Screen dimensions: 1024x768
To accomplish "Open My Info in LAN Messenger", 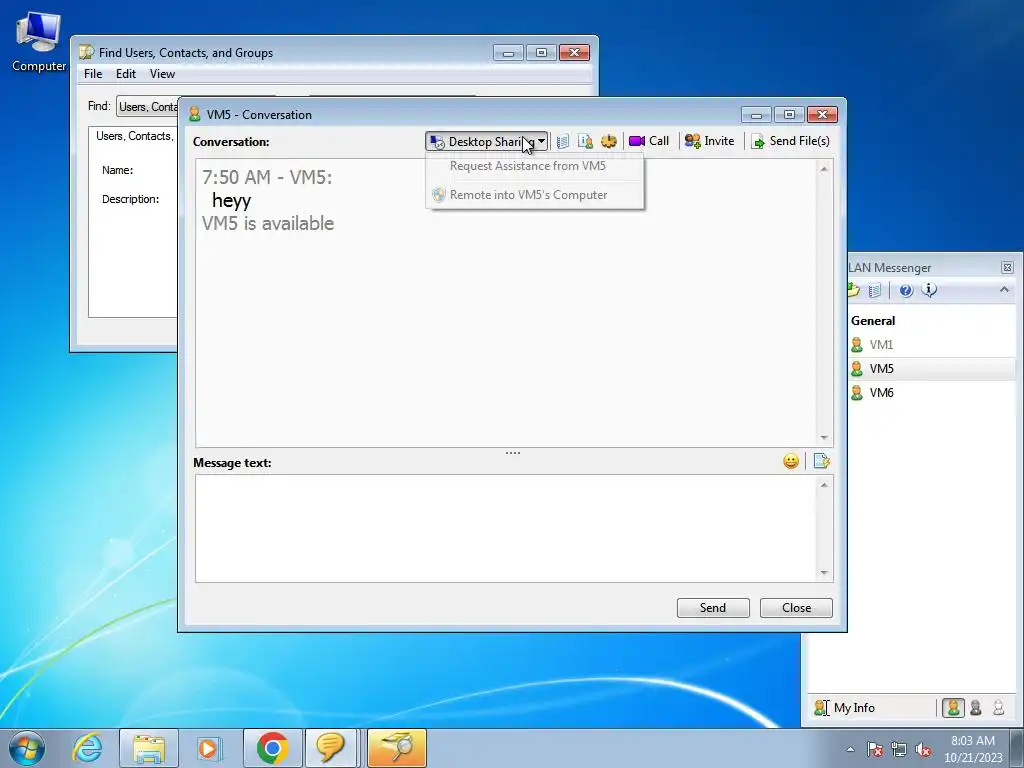I will [x=845, y=708].
